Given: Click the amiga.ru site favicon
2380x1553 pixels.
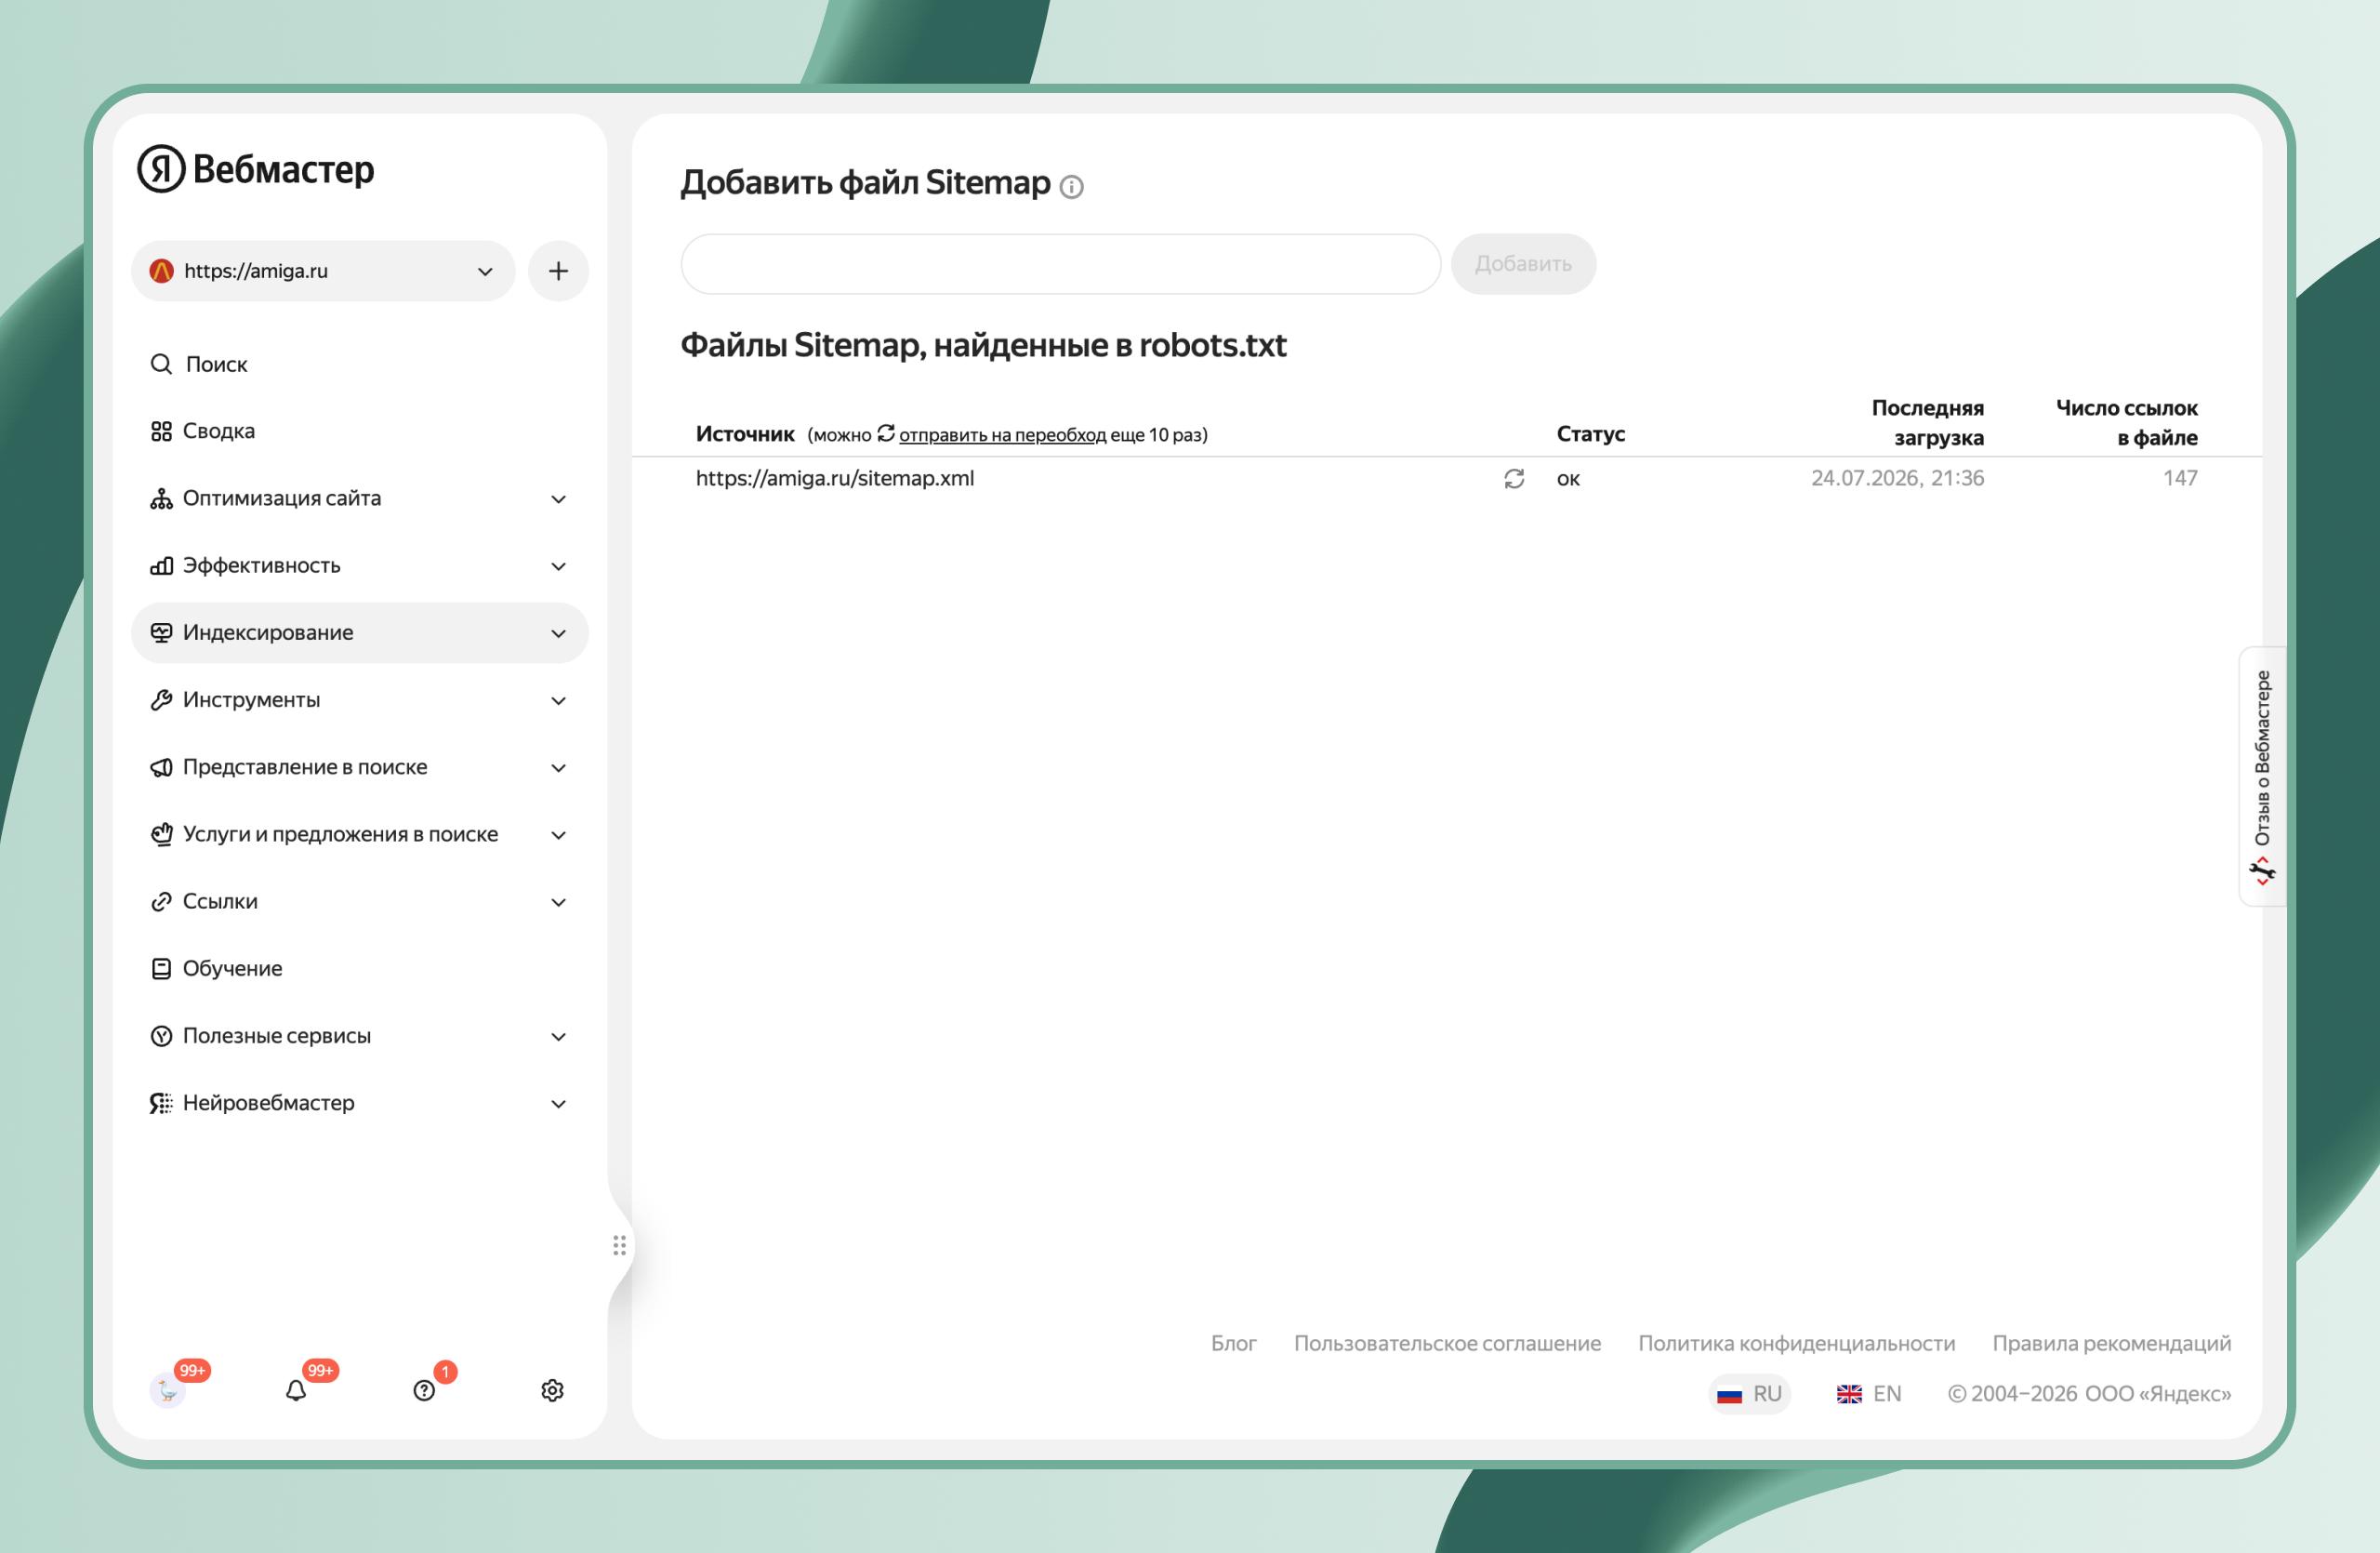Looking at the screenshot, I should point(161,271).
